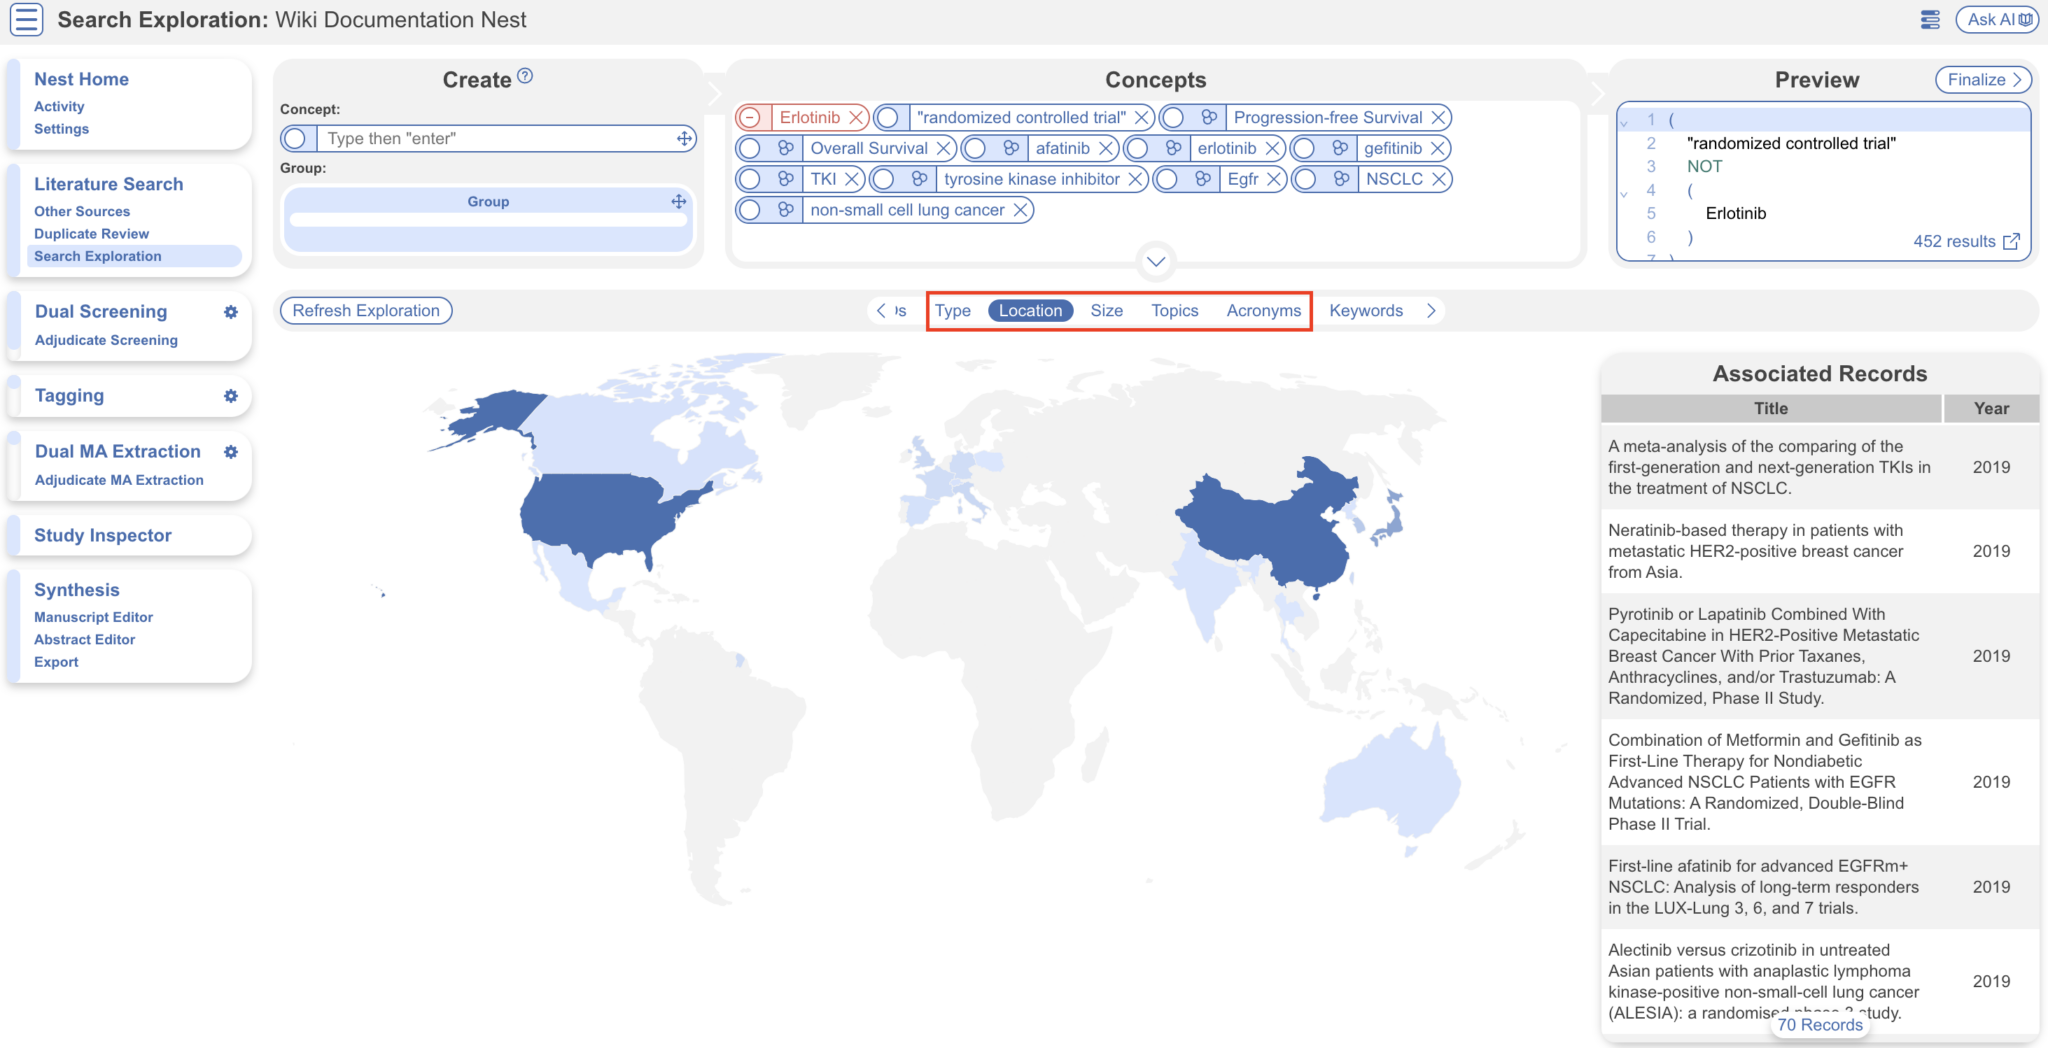Image resolution: width=2048 pixels, height=1048 pixels.
Task: Click the right chevron beside Keywords tab
Action: pyautogui.click(x=1431, y=310)
